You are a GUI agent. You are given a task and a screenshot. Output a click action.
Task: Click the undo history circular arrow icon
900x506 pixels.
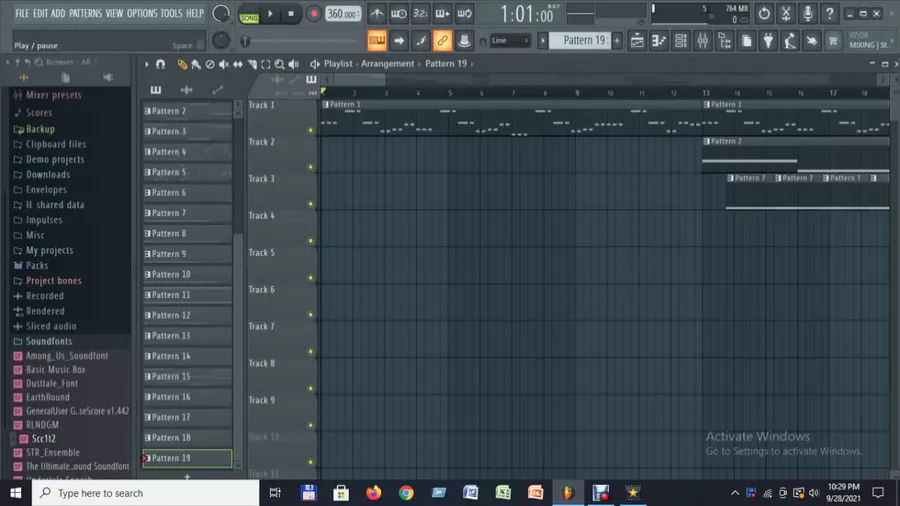tap(764, 13)
